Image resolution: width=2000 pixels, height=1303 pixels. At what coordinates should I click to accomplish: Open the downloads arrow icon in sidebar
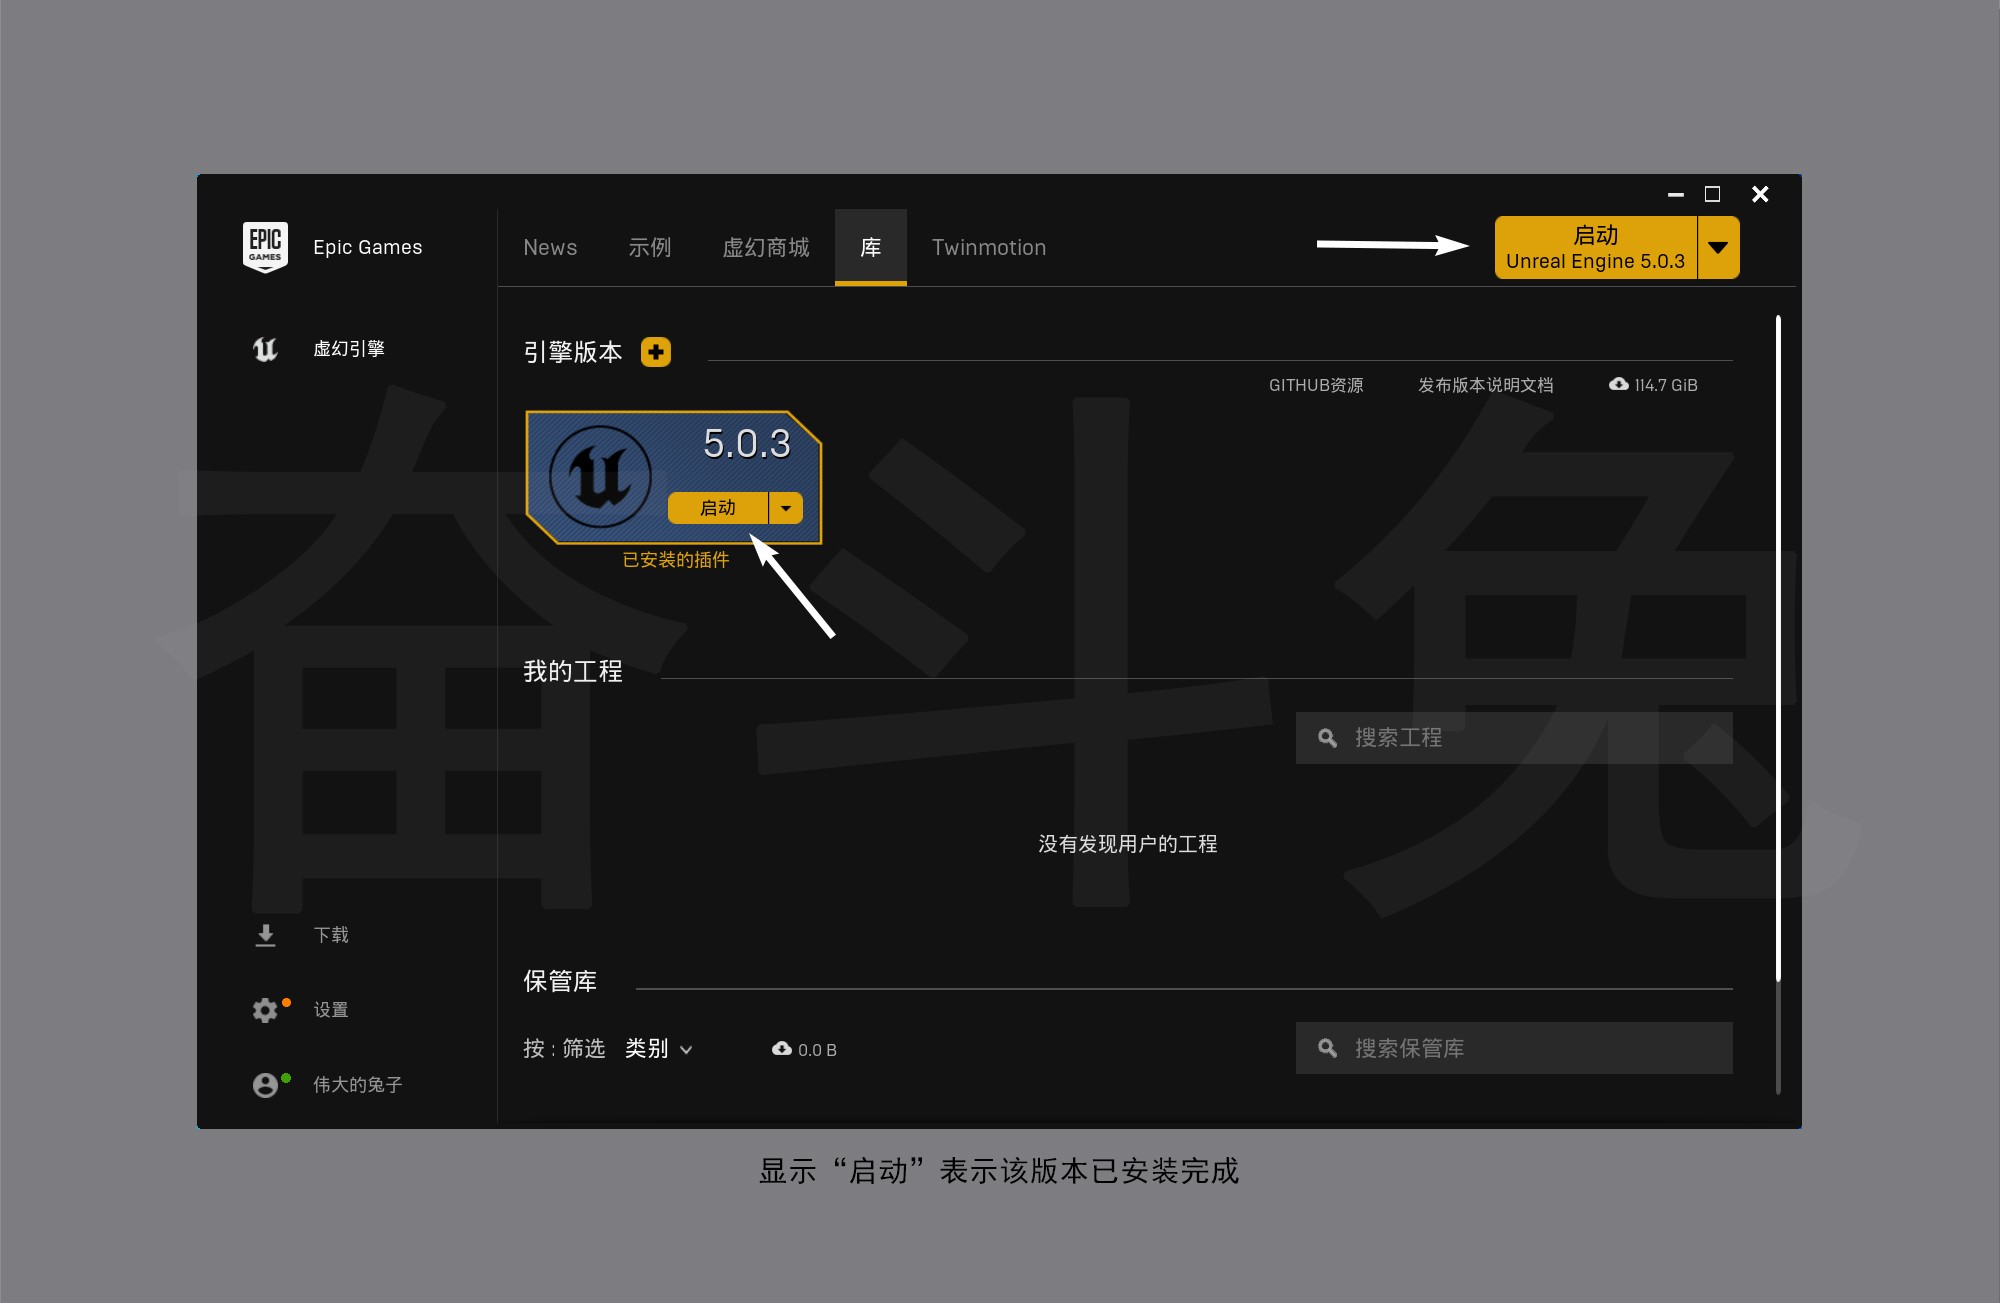pyautogui.click(x=265, y=935)
